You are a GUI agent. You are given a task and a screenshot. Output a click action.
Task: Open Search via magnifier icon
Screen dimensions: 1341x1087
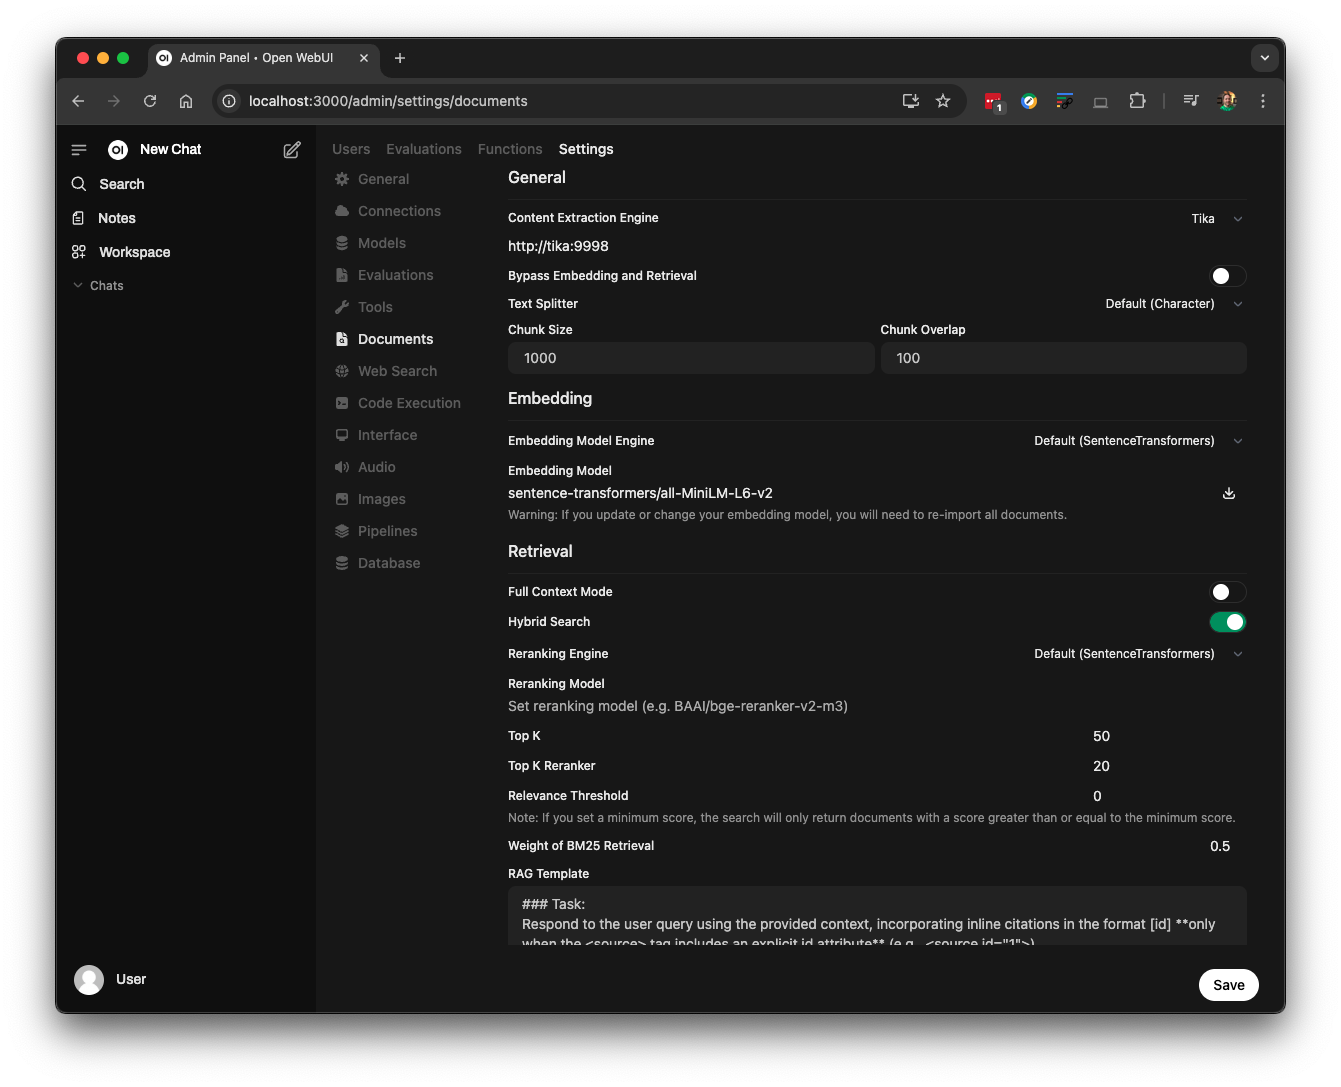point(79,184)
